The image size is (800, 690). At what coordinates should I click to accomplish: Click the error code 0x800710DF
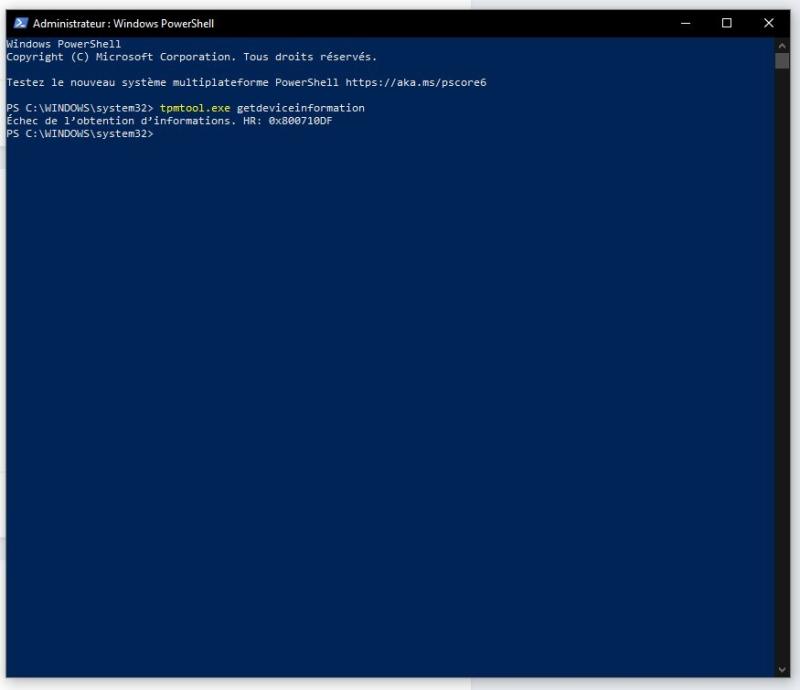coord(300,121)
